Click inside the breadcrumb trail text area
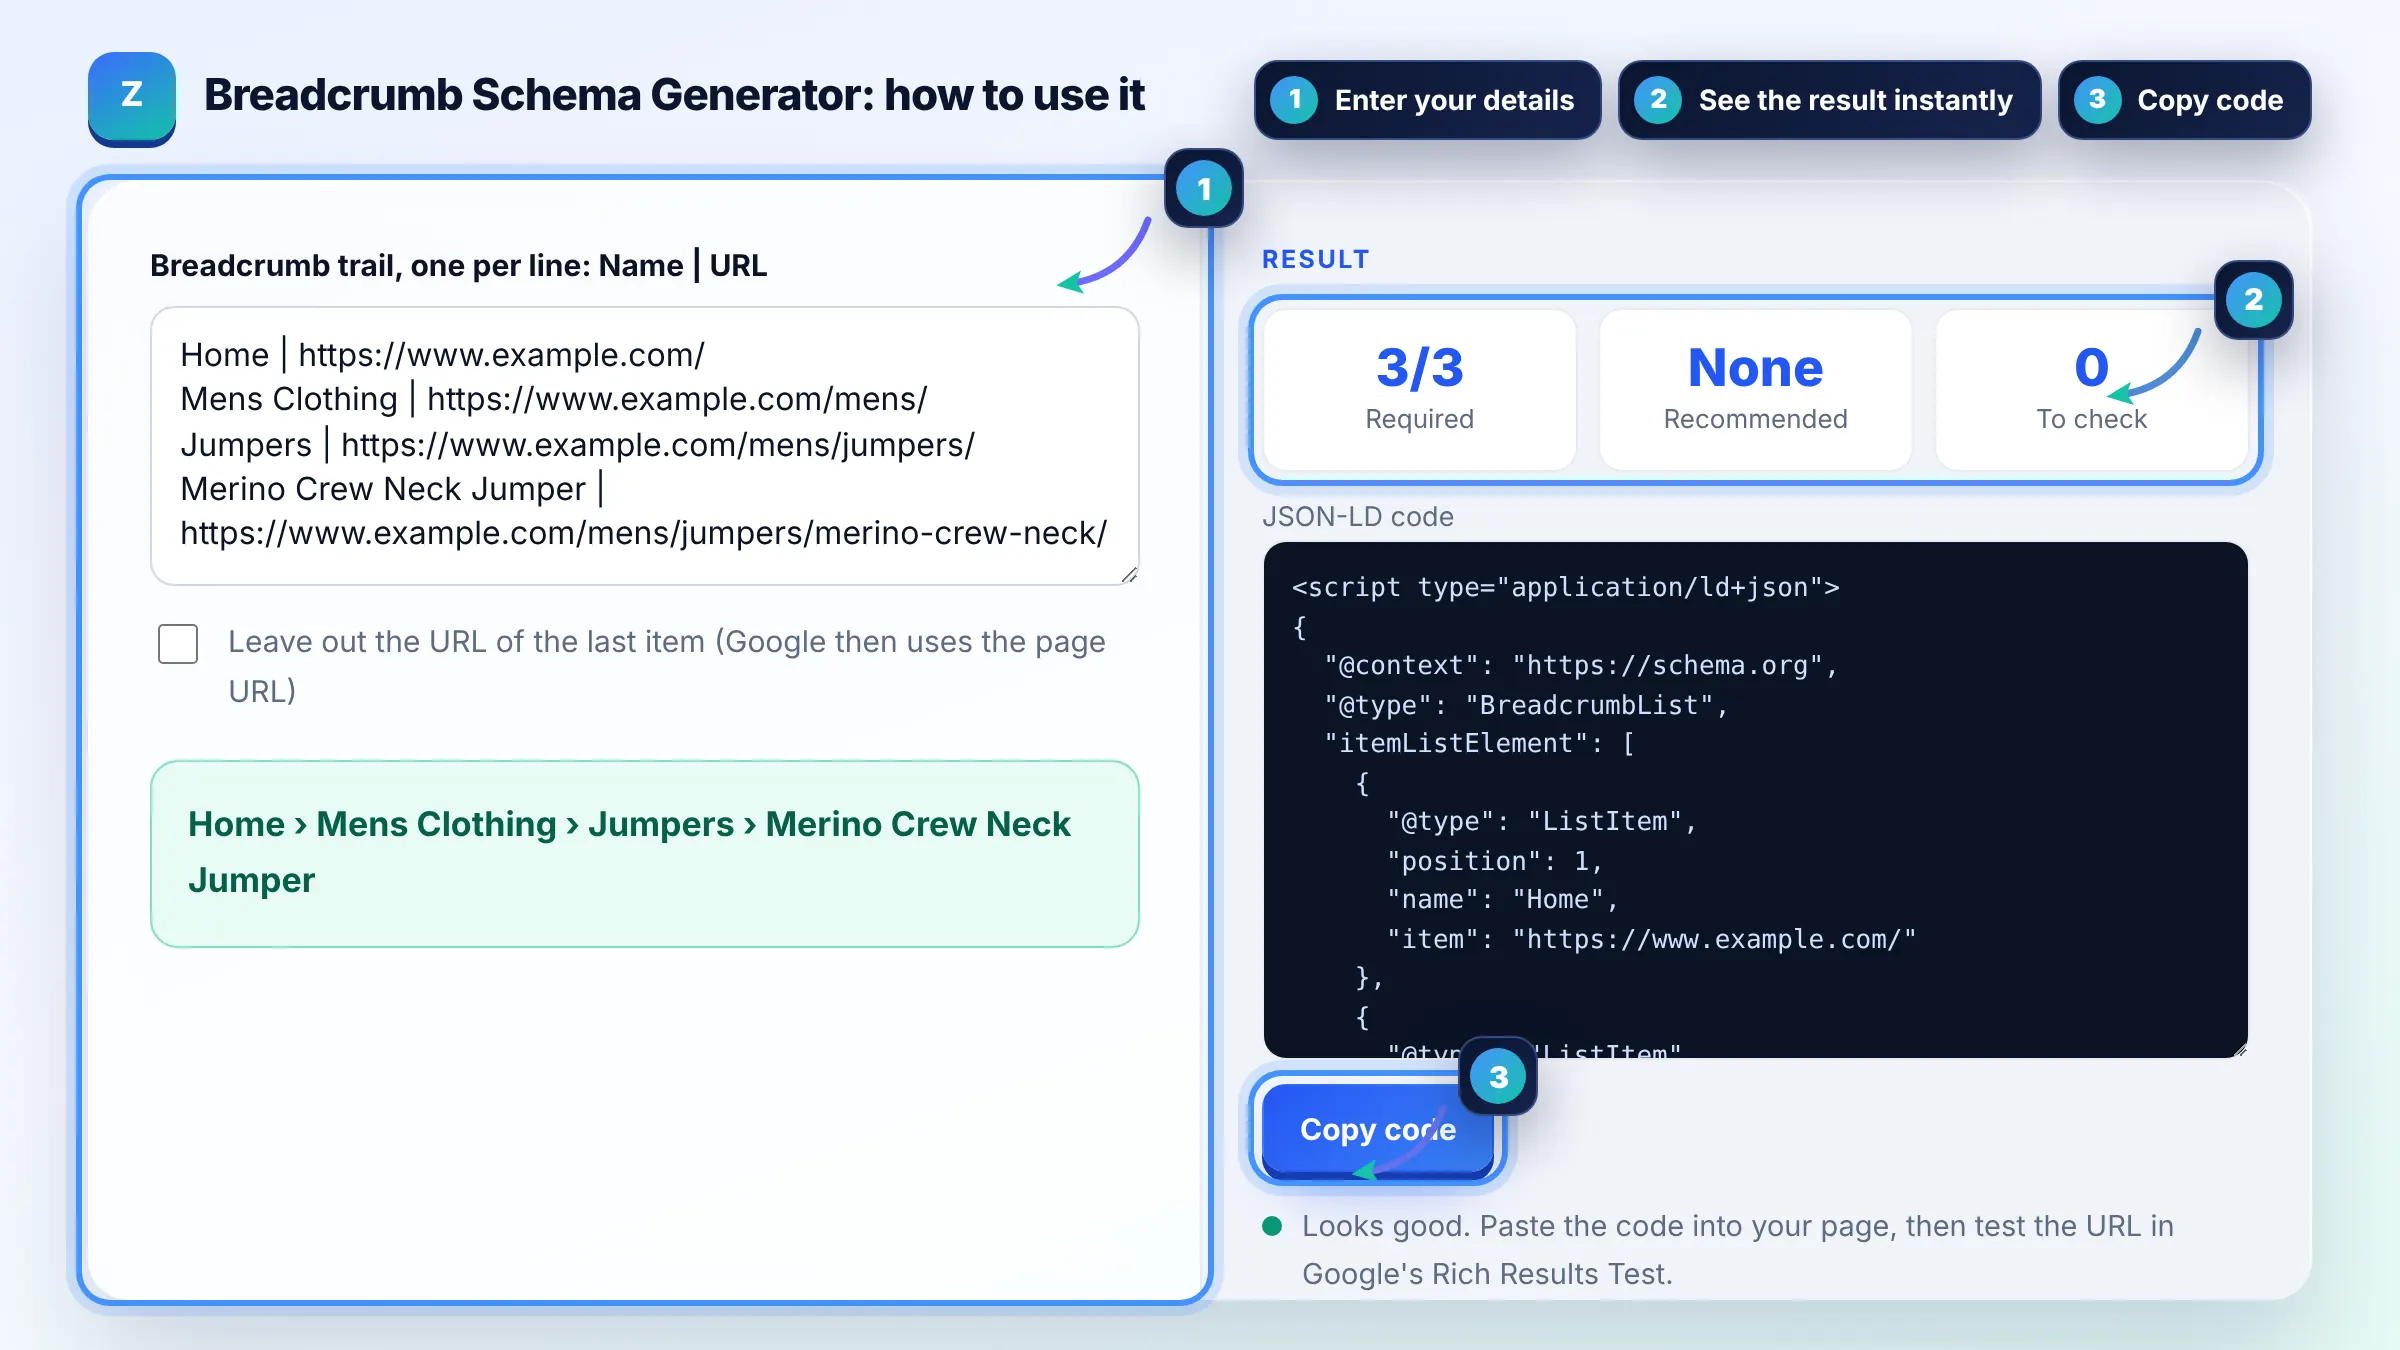Screen dimensions: 2400x1350 coord(645,446)
